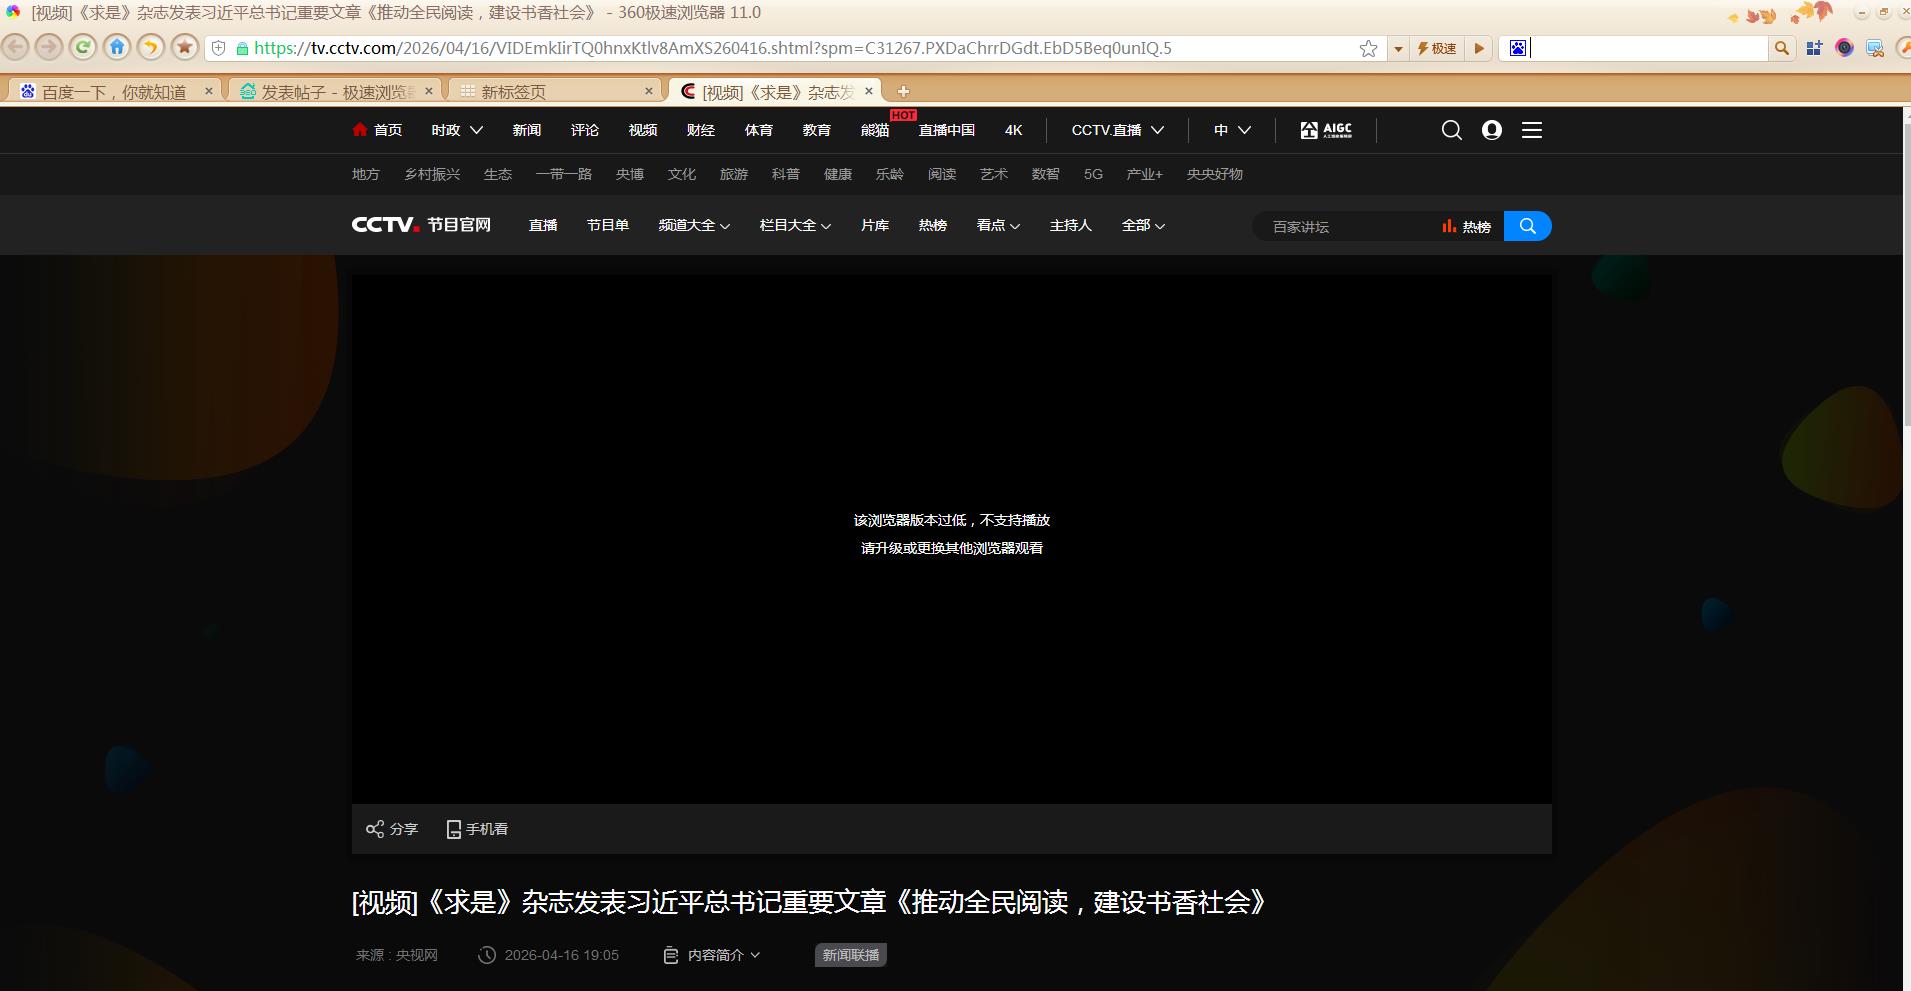Image resolution: width=1911 pixels, height=991 pixels.
Task: Expand the 看点 dropdown
Action: click(x=998, y=225)
